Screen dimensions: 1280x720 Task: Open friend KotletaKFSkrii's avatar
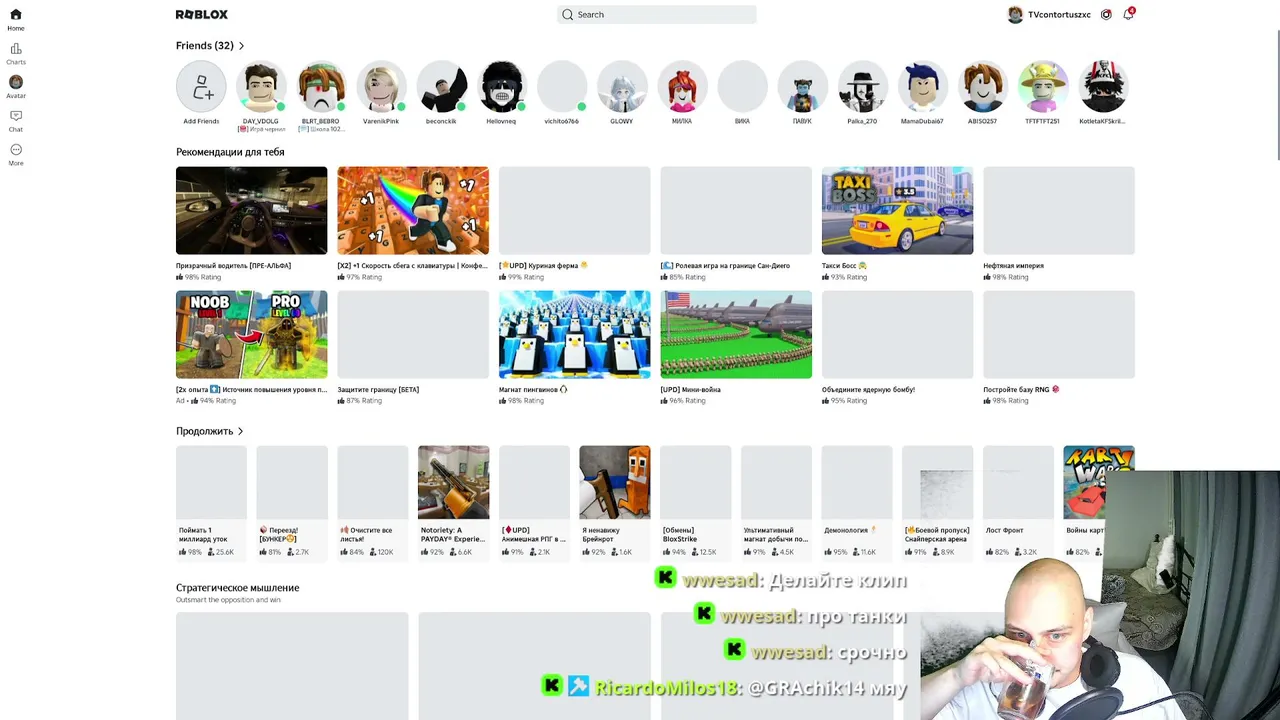click(1102, 87)
